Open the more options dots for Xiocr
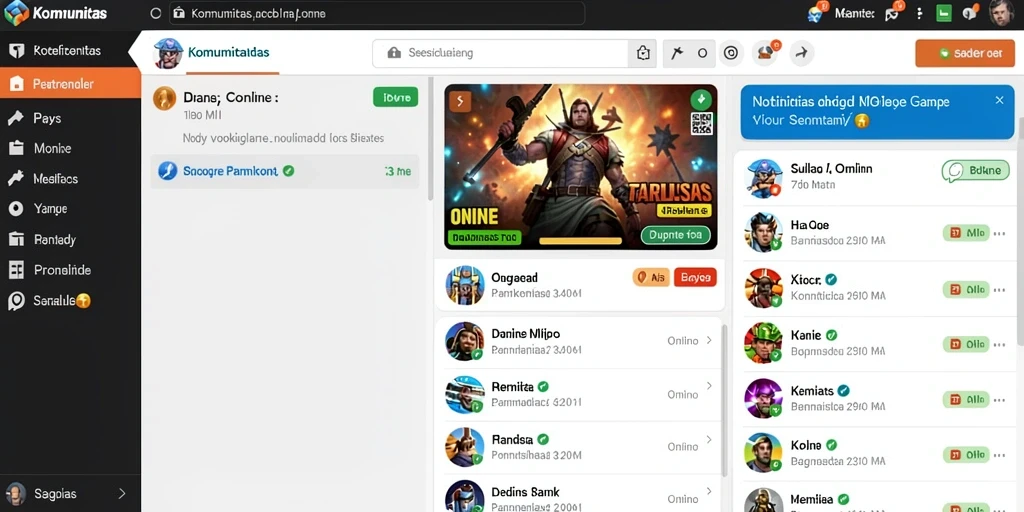The image size is (1024, 512). [x=1000, y=289]
